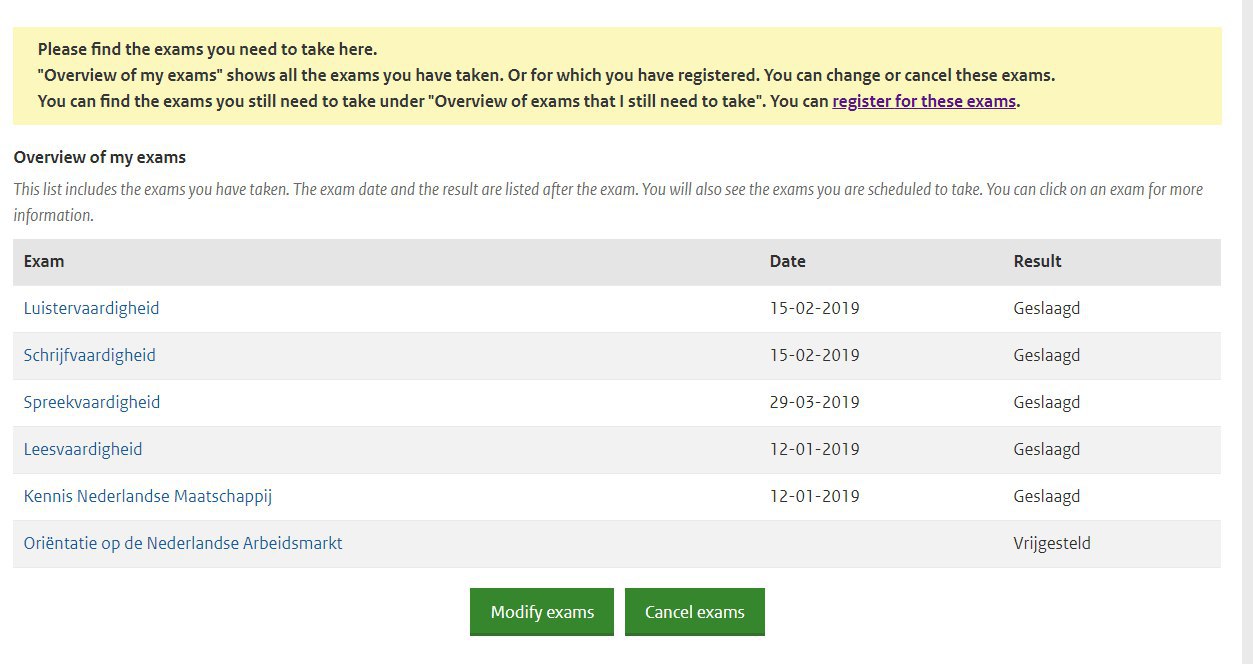
Task: Select the 29-03-2019 date cell
Action: [814, 402]
